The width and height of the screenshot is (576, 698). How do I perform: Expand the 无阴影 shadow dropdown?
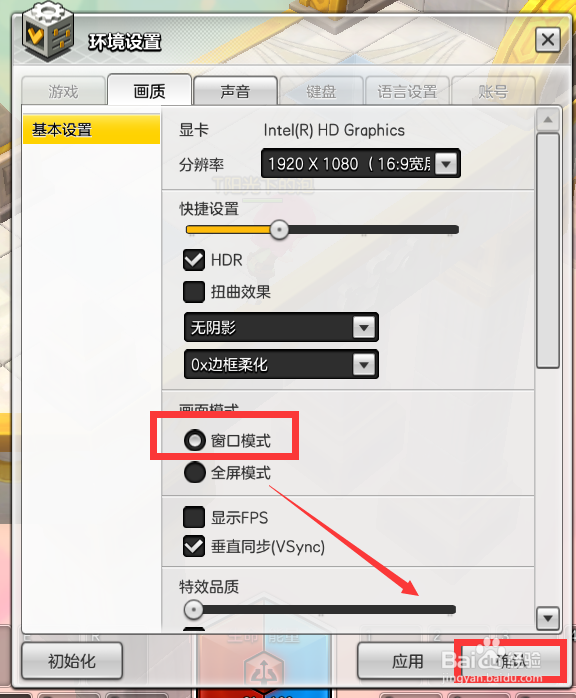coord(281,327)
